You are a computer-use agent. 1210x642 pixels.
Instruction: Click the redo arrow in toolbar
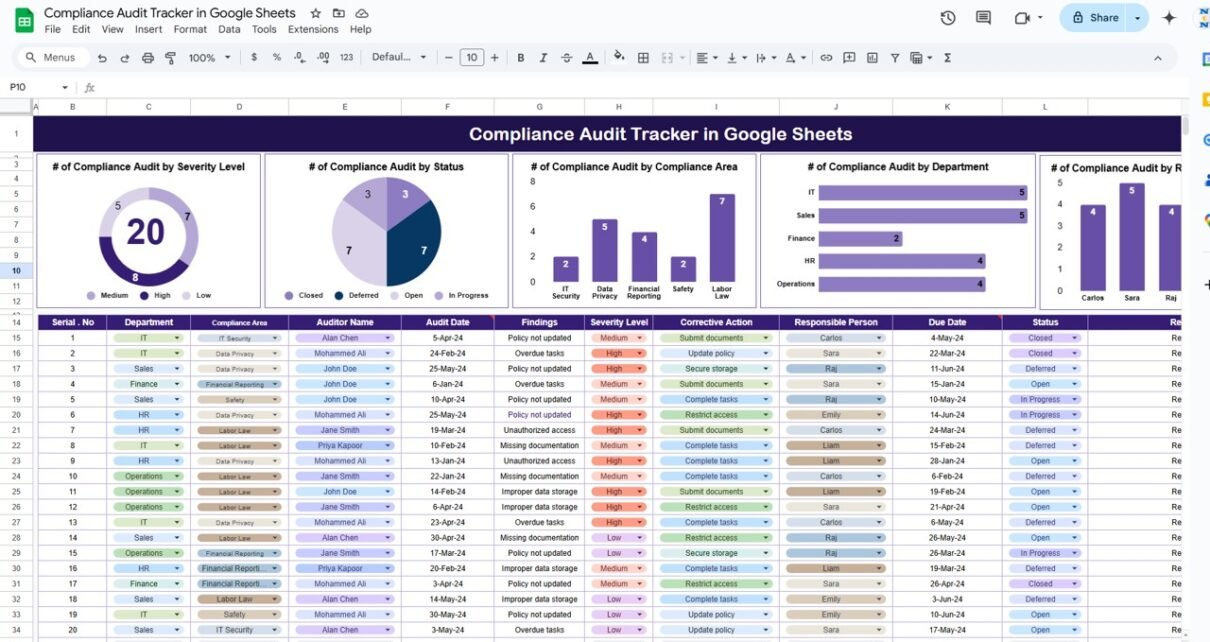pyautogui.click(x=125, y=58)
